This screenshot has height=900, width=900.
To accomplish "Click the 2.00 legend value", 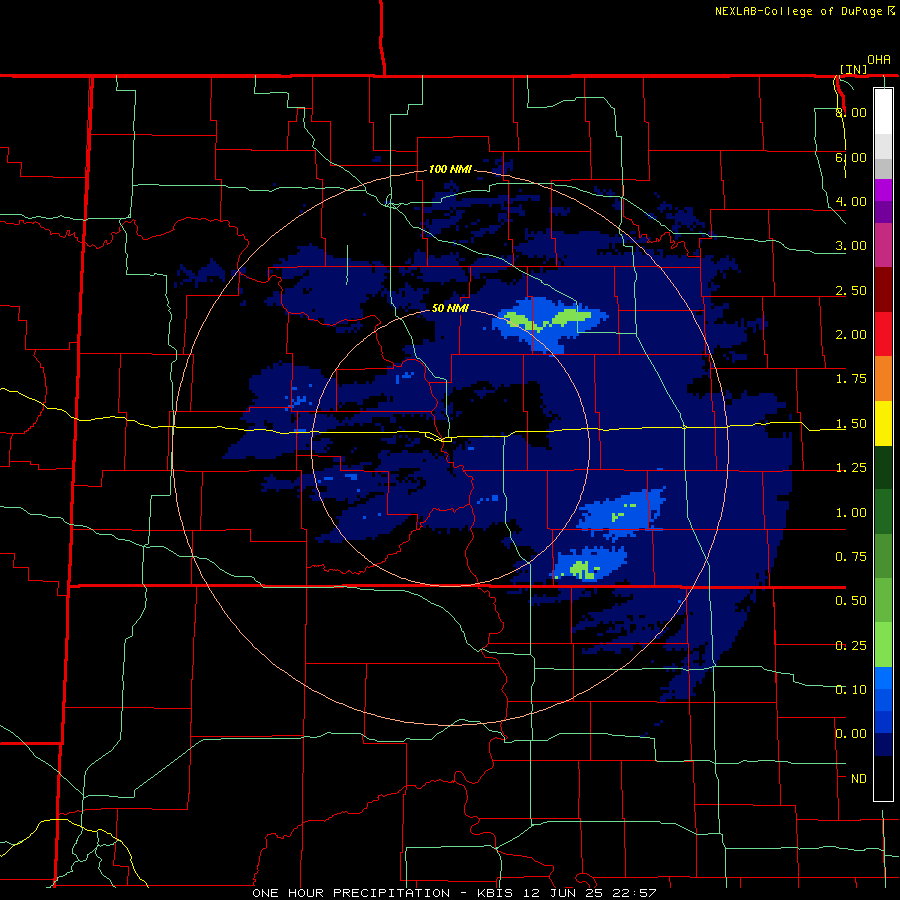I will point(851,335).
